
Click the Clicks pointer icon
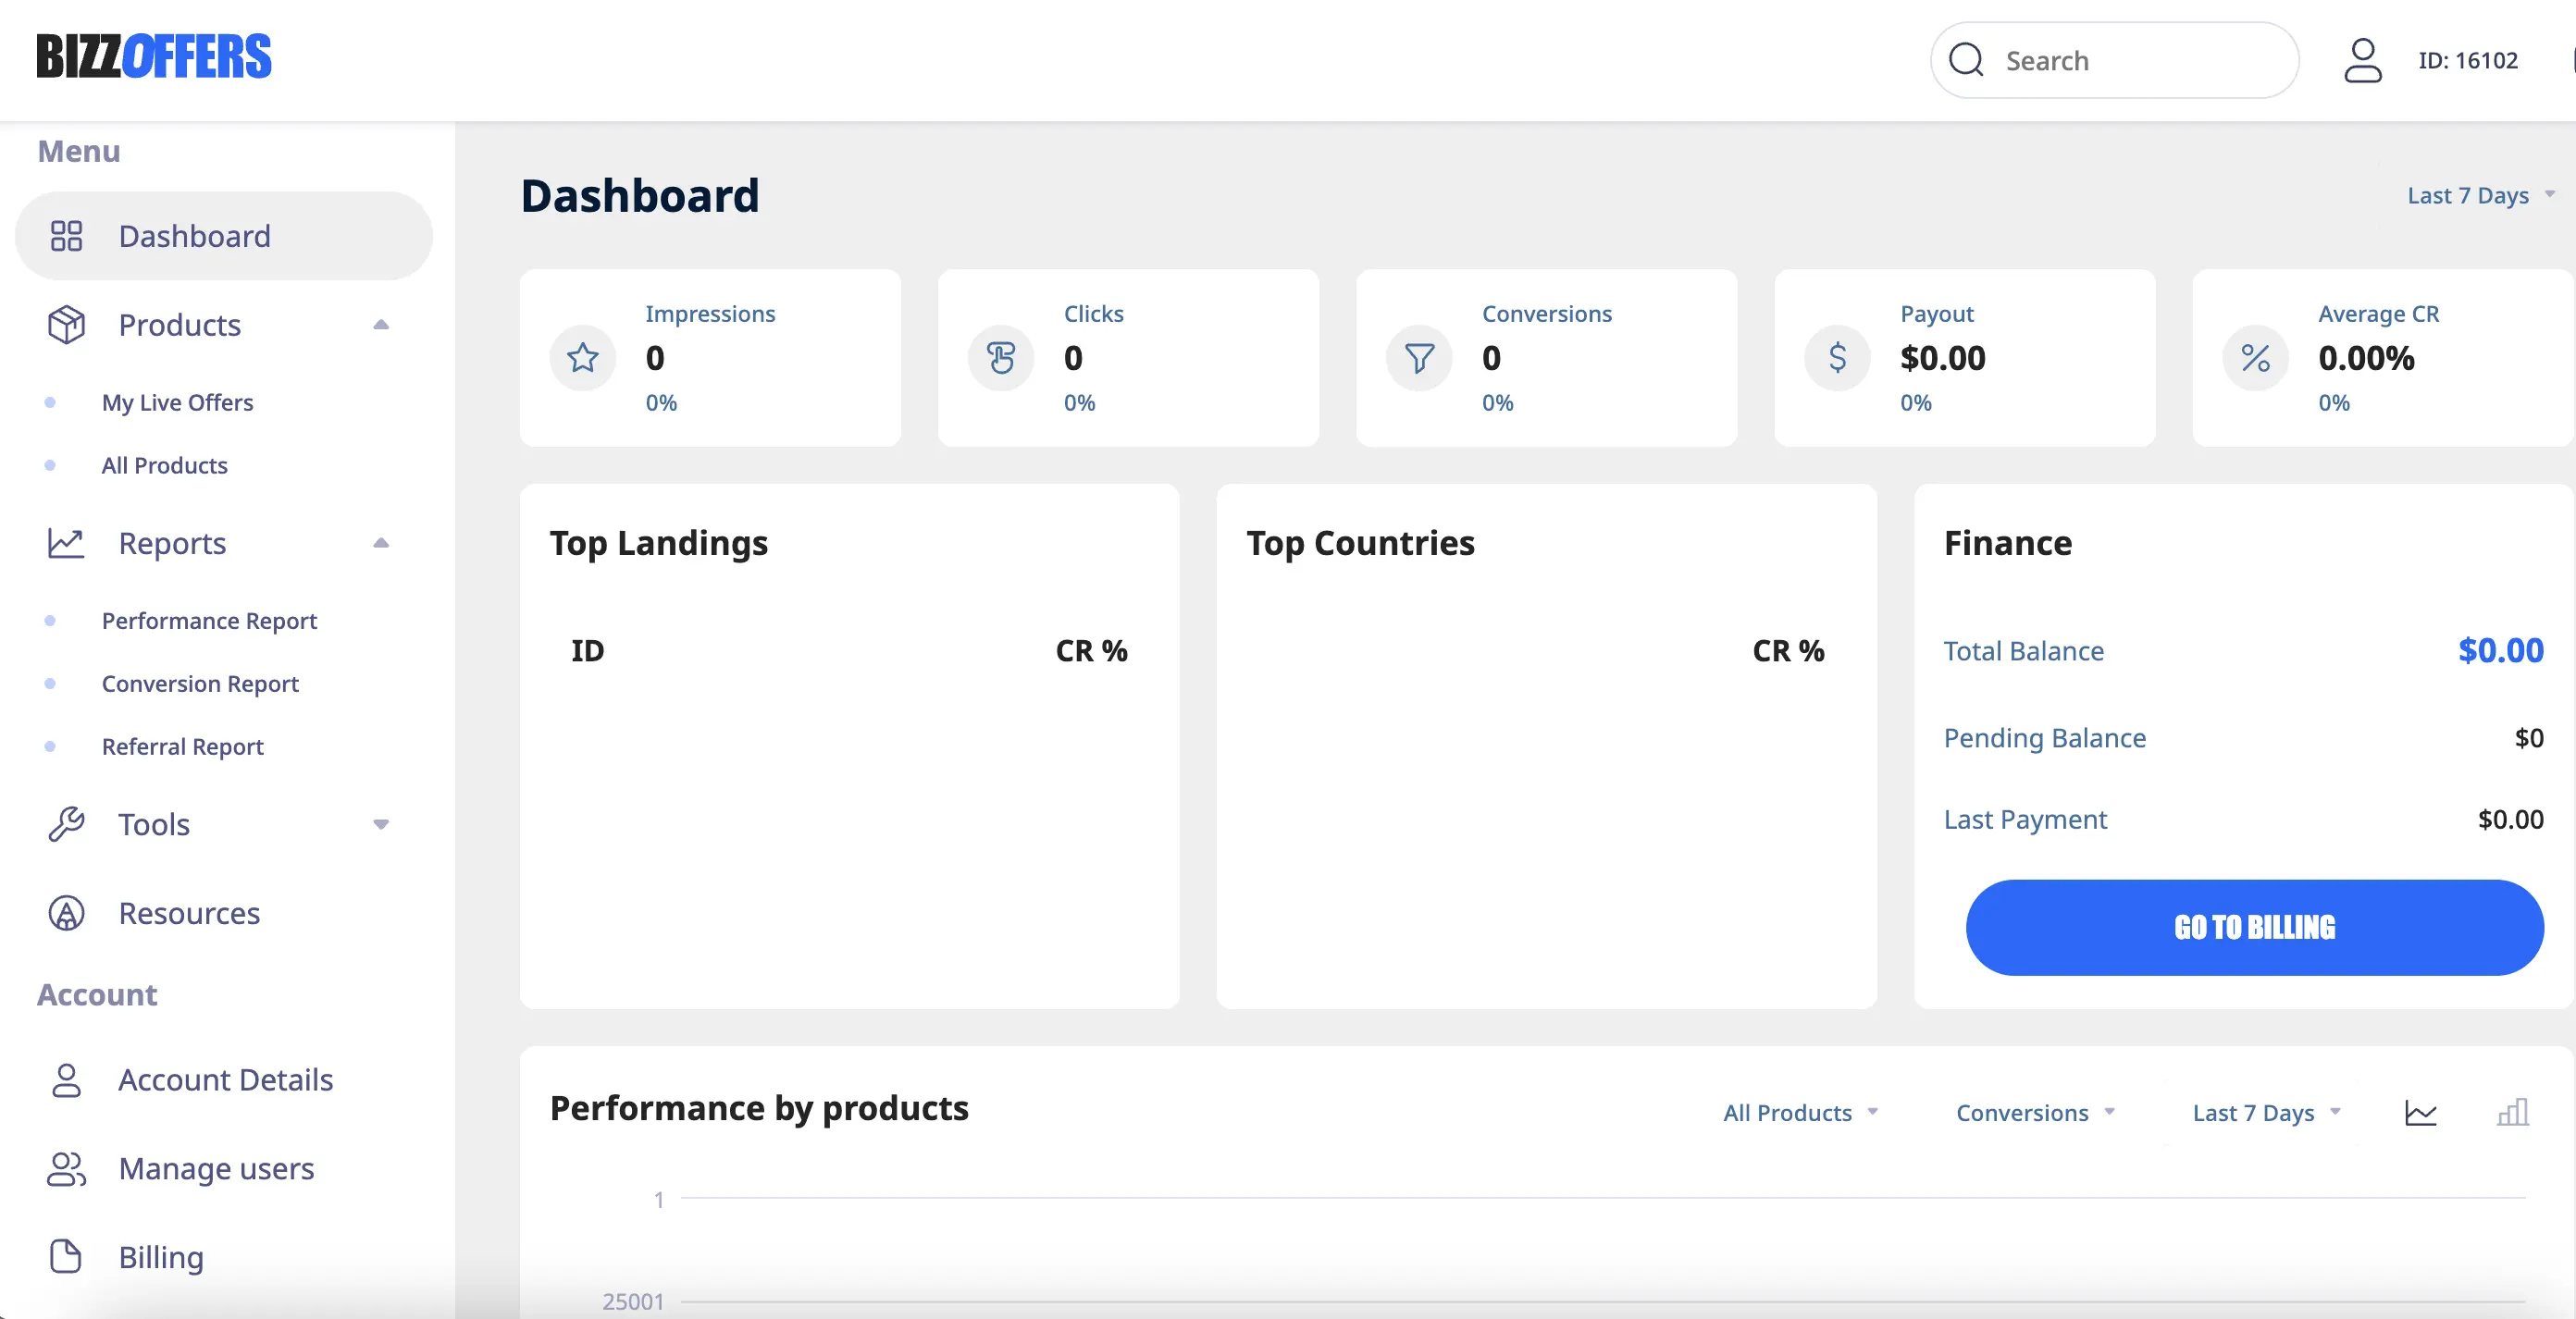(1001, 358)
